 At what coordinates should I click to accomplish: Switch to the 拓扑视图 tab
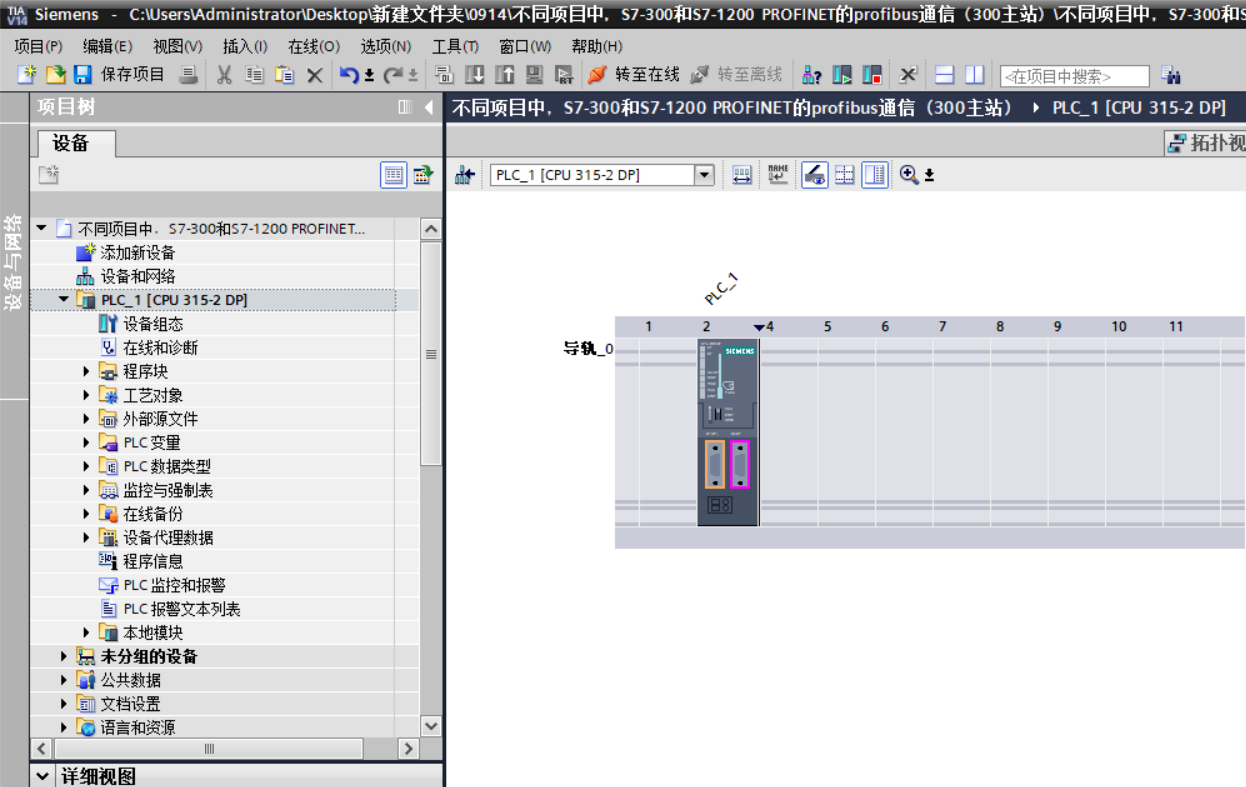pyautogui.click(x=1206, y=143)
